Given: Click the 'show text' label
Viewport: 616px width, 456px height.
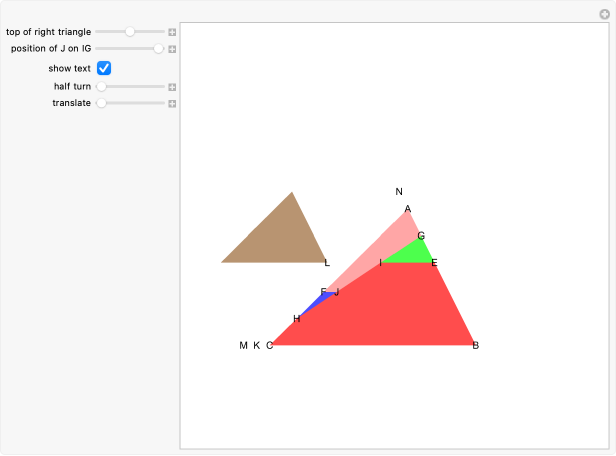Looking at the screenshot, I should (70, 68).
